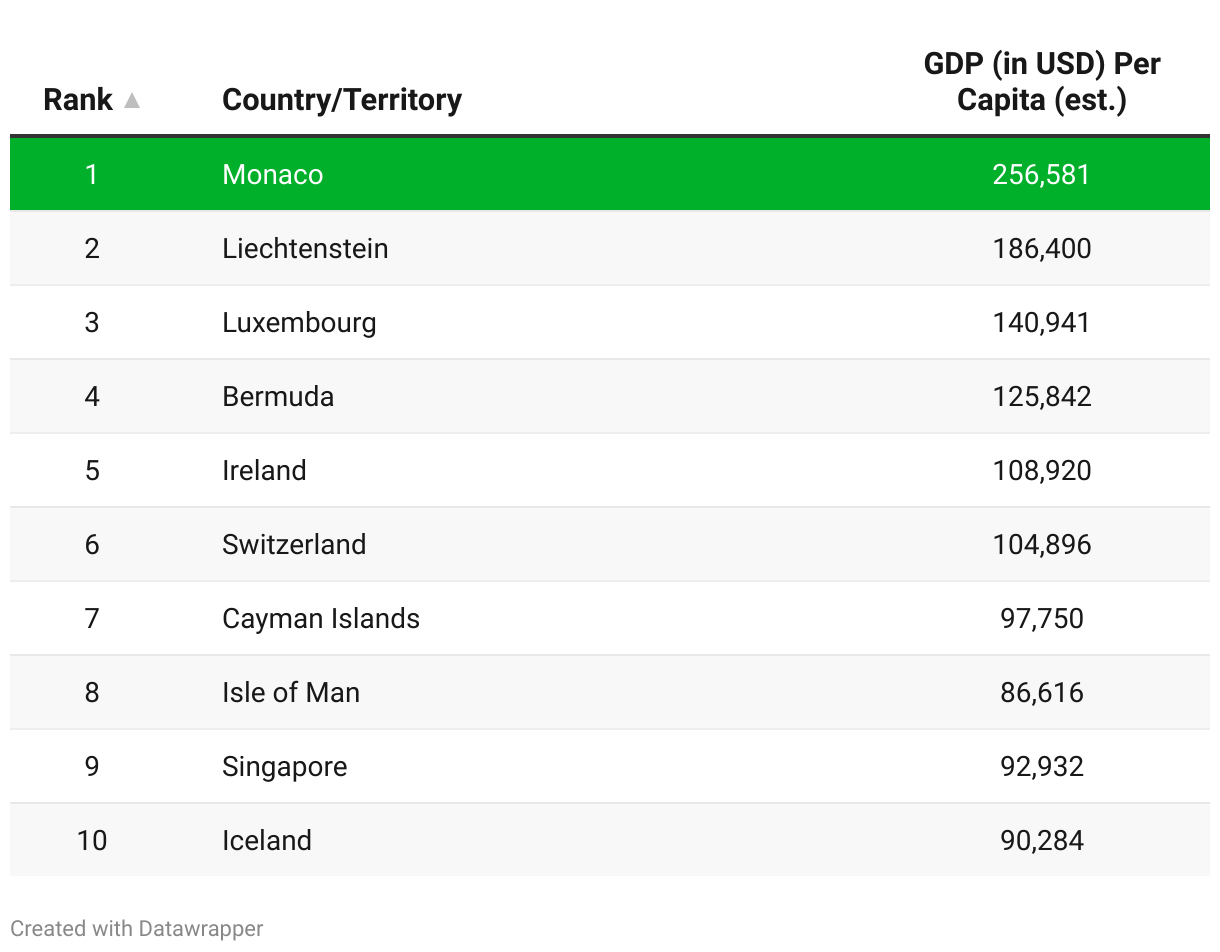Sort by the Rank column header
This screenshot has height=952, width=1220.
coord(78,100)
